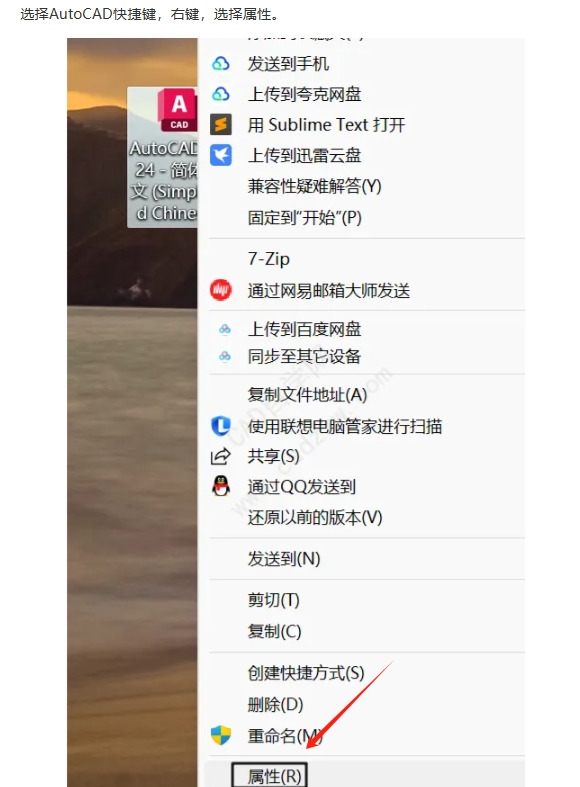Click the Quark cloud icon beside 发送到手机
Screen dimensions: 580x787
click(x=221, y=64)
